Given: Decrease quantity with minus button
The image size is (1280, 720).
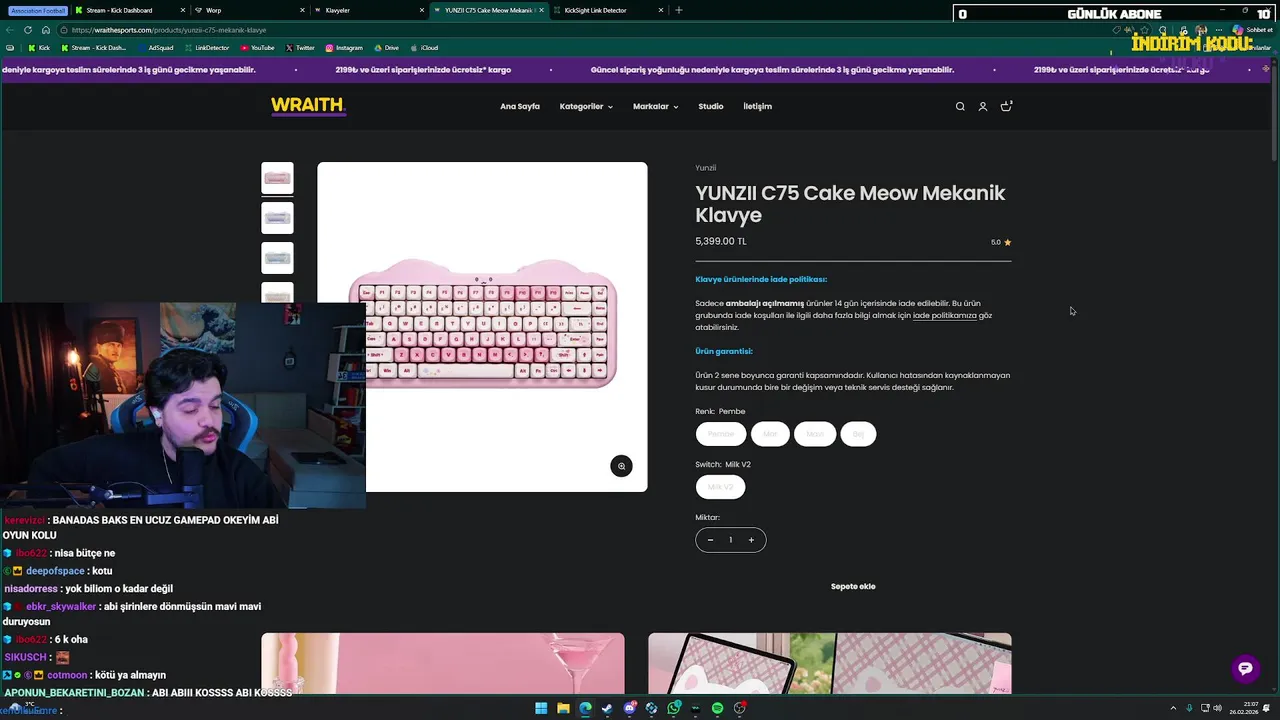Looking at the screenshot, I should (x=710, y=540).
